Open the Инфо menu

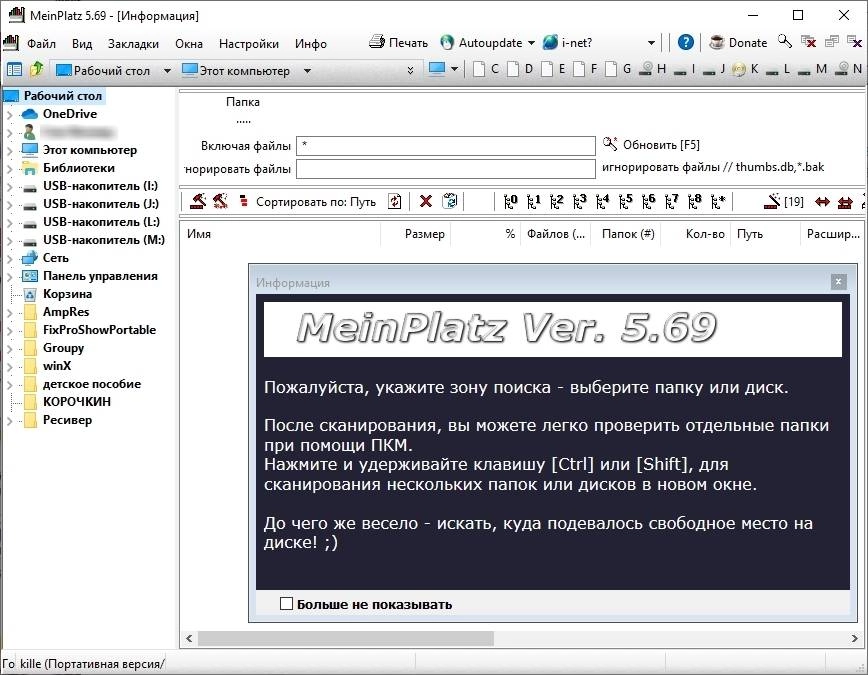click(311, 43)
